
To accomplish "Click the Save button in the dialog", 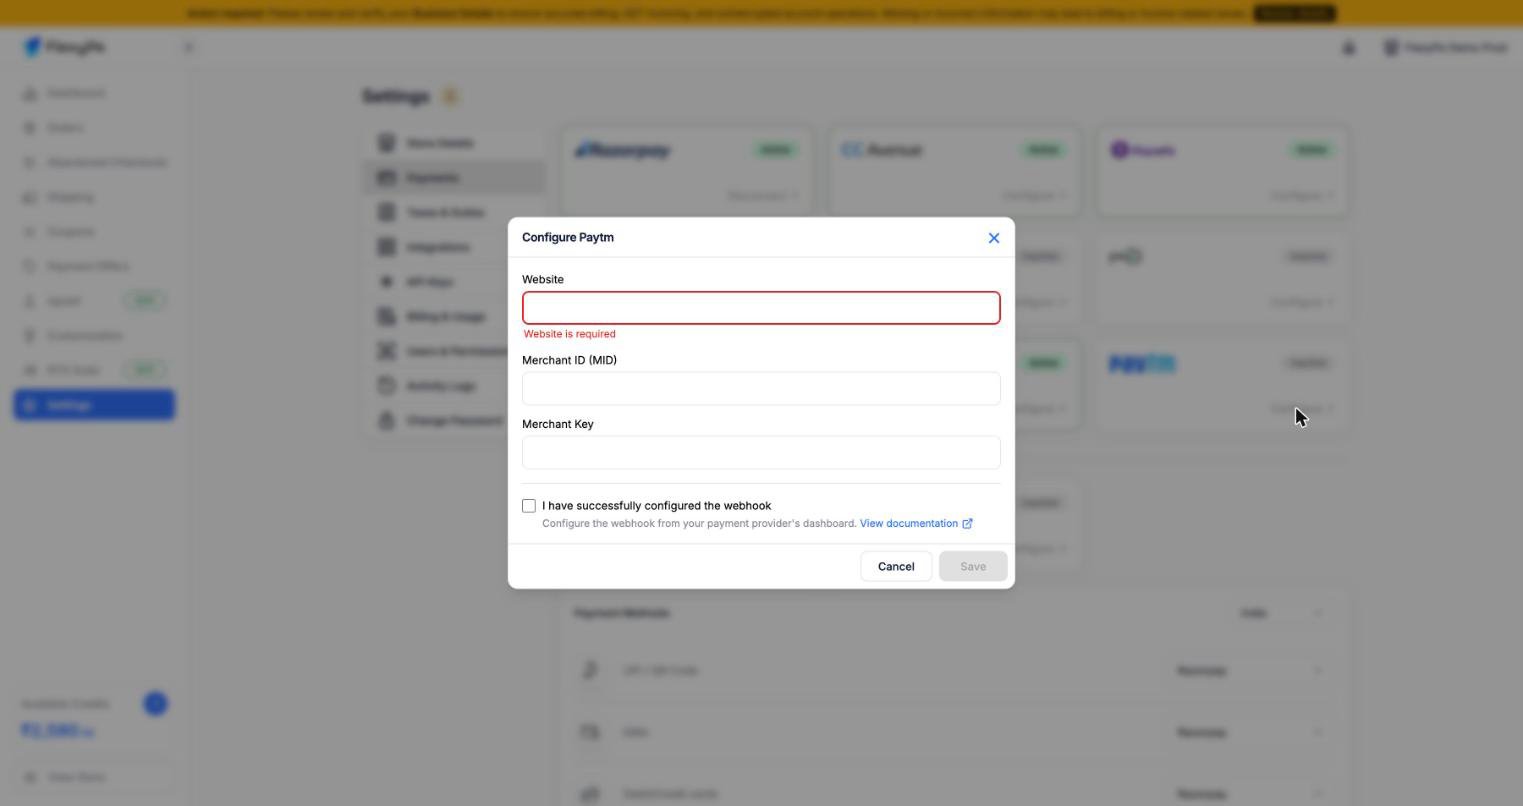I will point(973,567).
